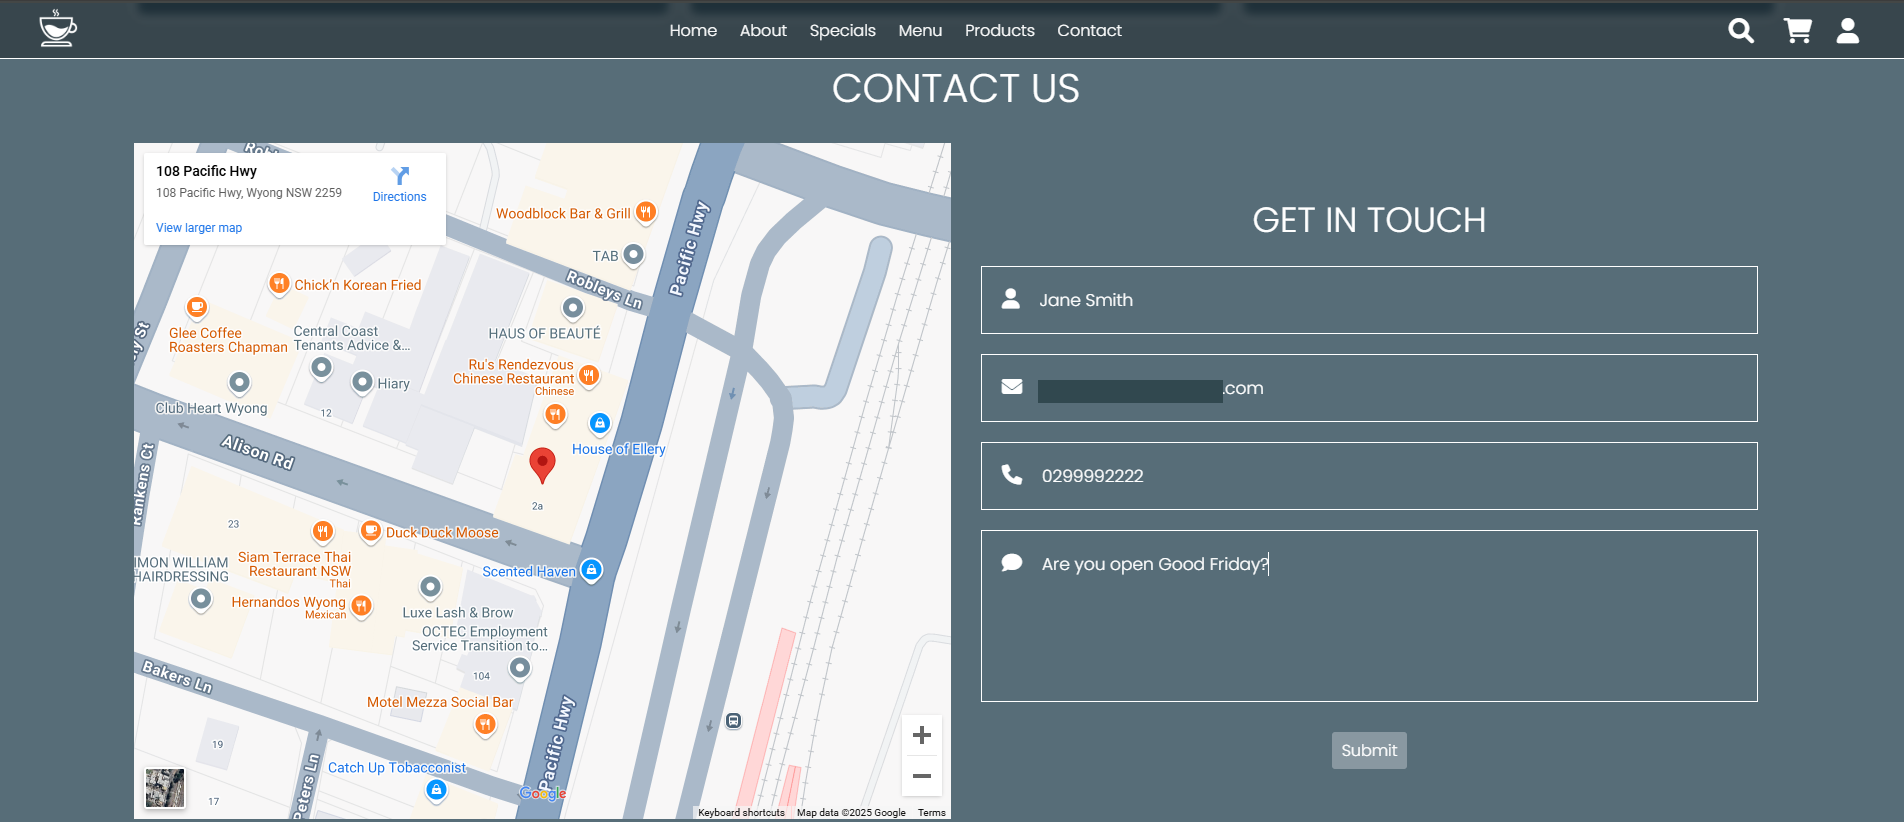Select the Woodblock Bar & Grill marker
Viewport: 1904px width, 822px height.
point(646,212)
